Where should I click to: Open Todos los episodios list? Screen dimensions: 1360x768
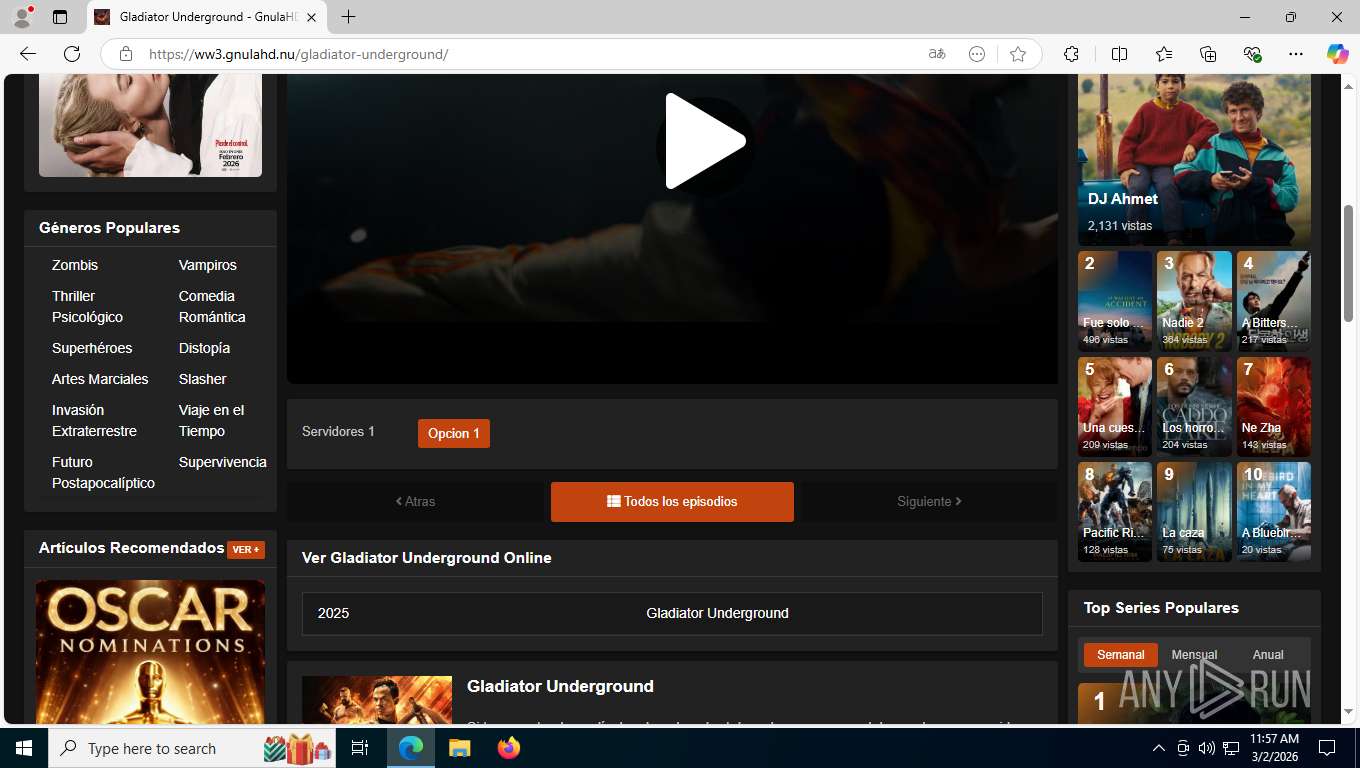click(672, 501)
